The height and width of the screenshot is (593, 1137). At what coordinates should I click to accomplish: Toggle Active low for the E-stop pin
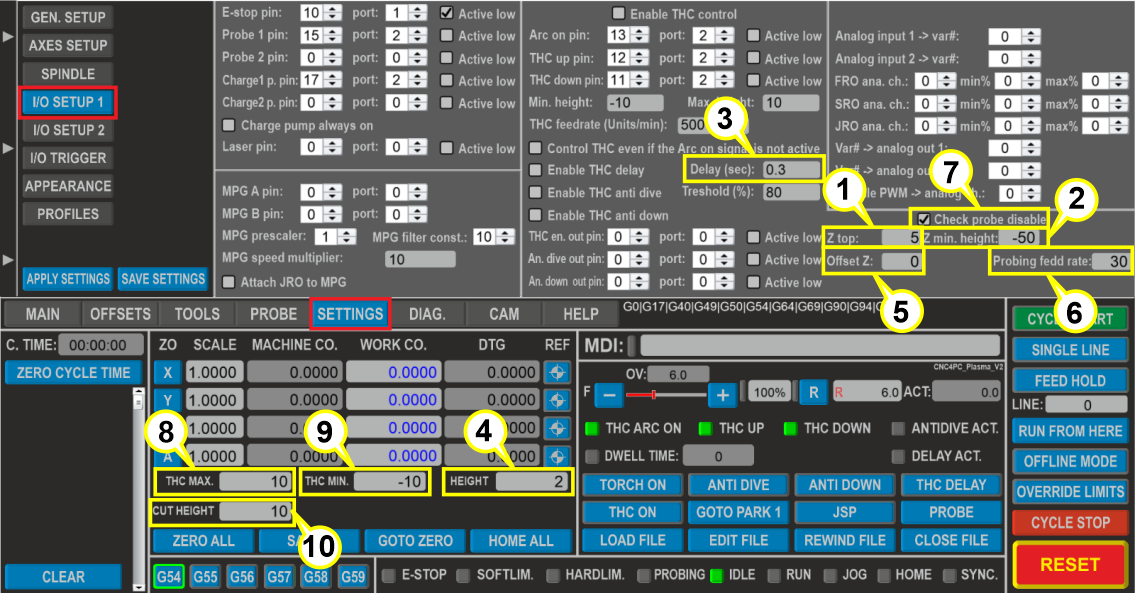click(449, 14)
